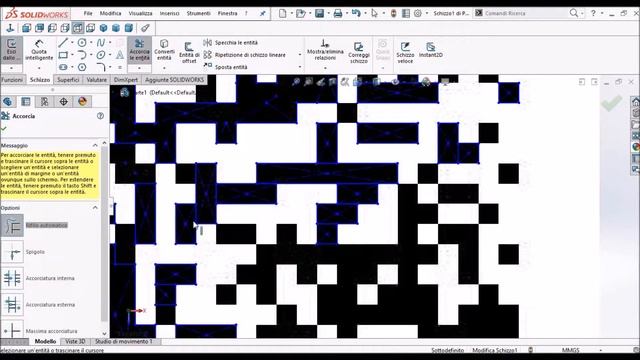Open the Inserisci menu
This screenshot has height=360, width=640.
tap(169, 13)
